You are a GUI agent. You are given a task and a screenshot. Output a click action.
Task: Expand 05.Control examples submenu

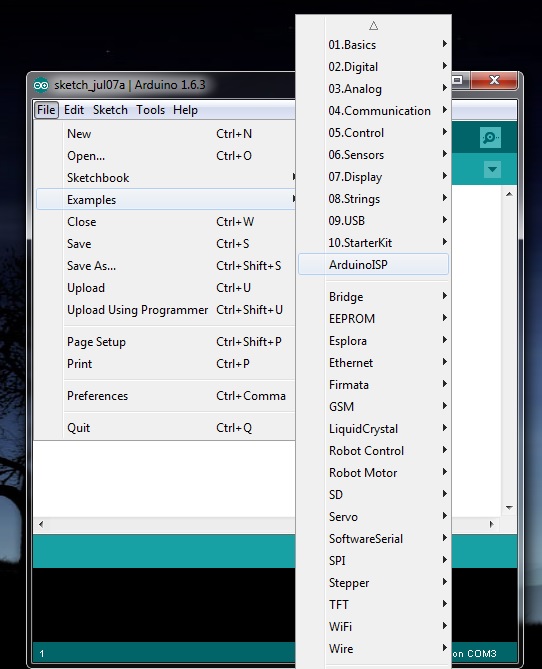tap(373, 133)
